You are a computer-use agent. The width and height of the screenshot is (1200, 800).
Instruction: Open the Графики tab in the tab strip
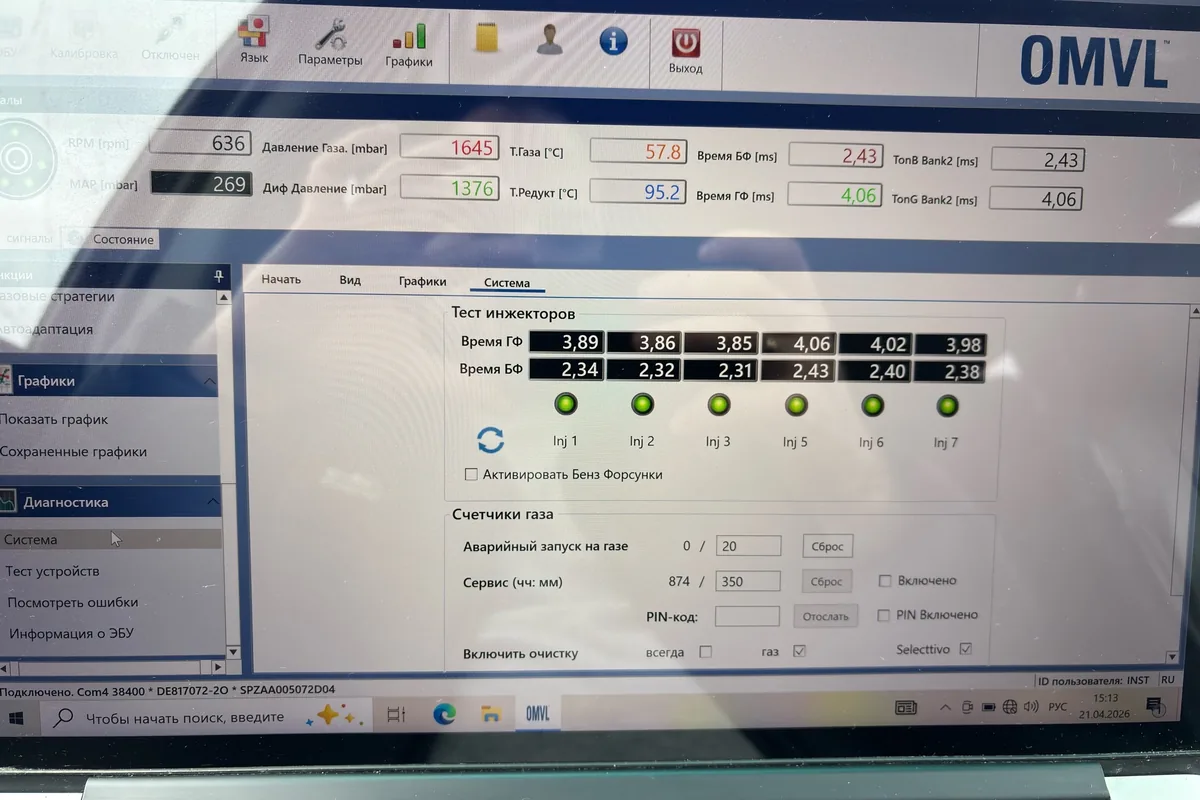point(422,282)
